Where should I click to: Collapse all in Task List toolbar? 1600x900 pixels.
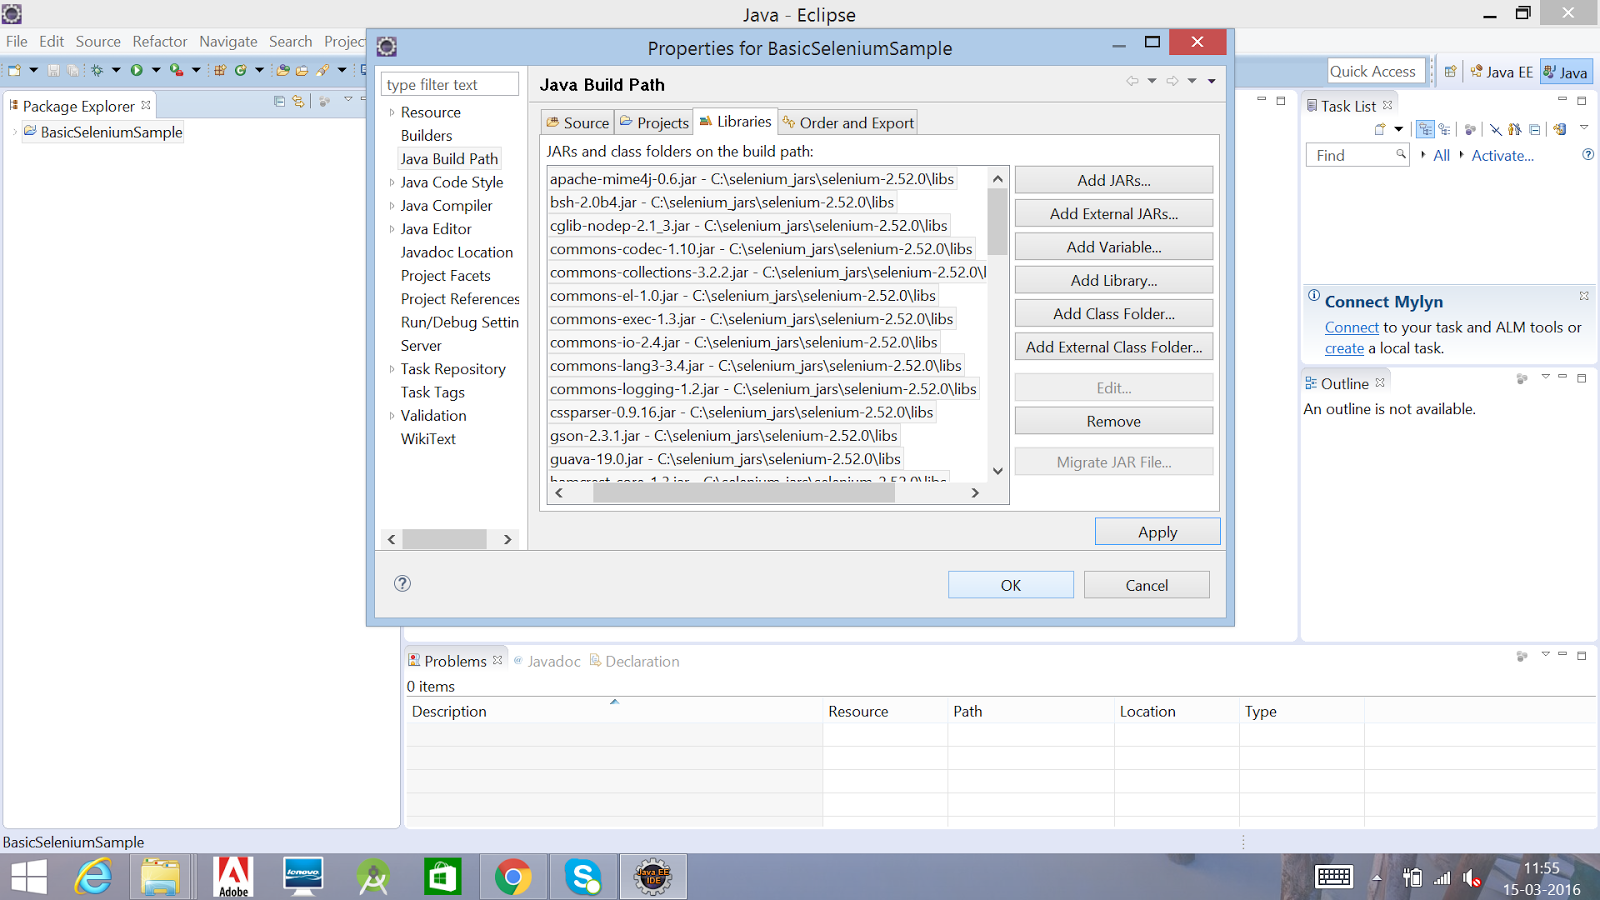(x=1535, y=129)
